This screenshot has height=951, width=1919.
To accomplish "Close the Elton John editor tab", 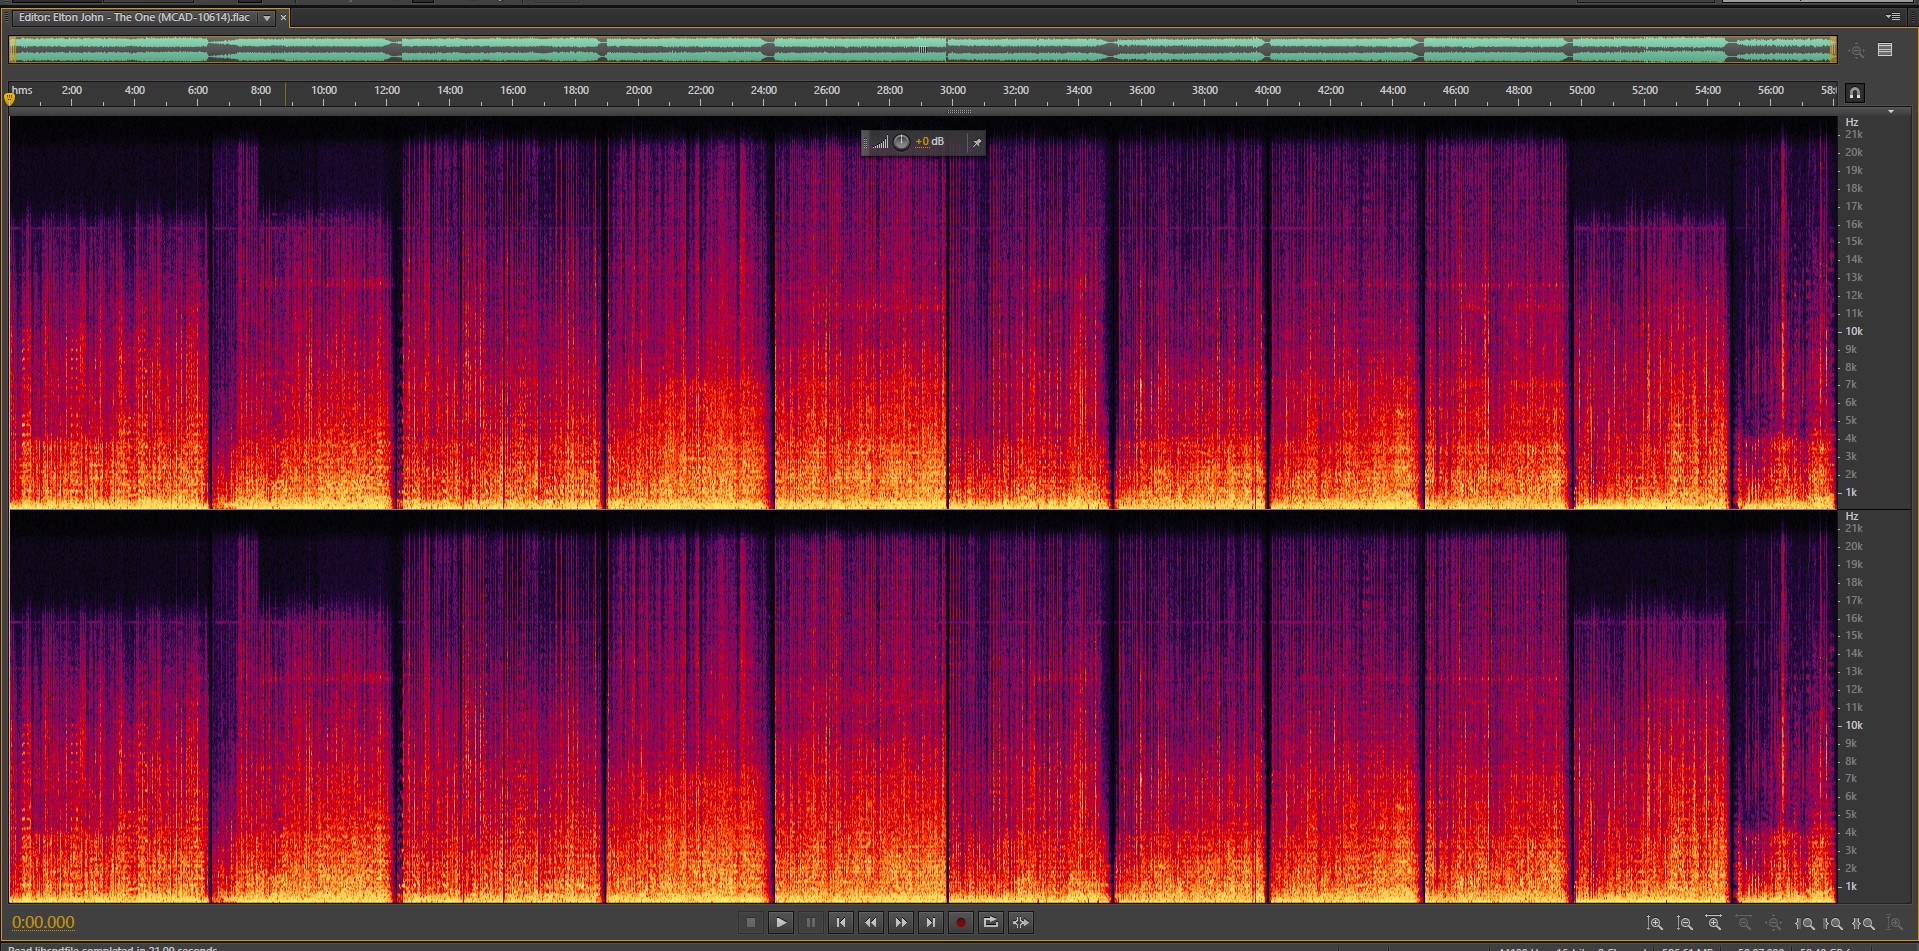I will click(x=283, y=18).
